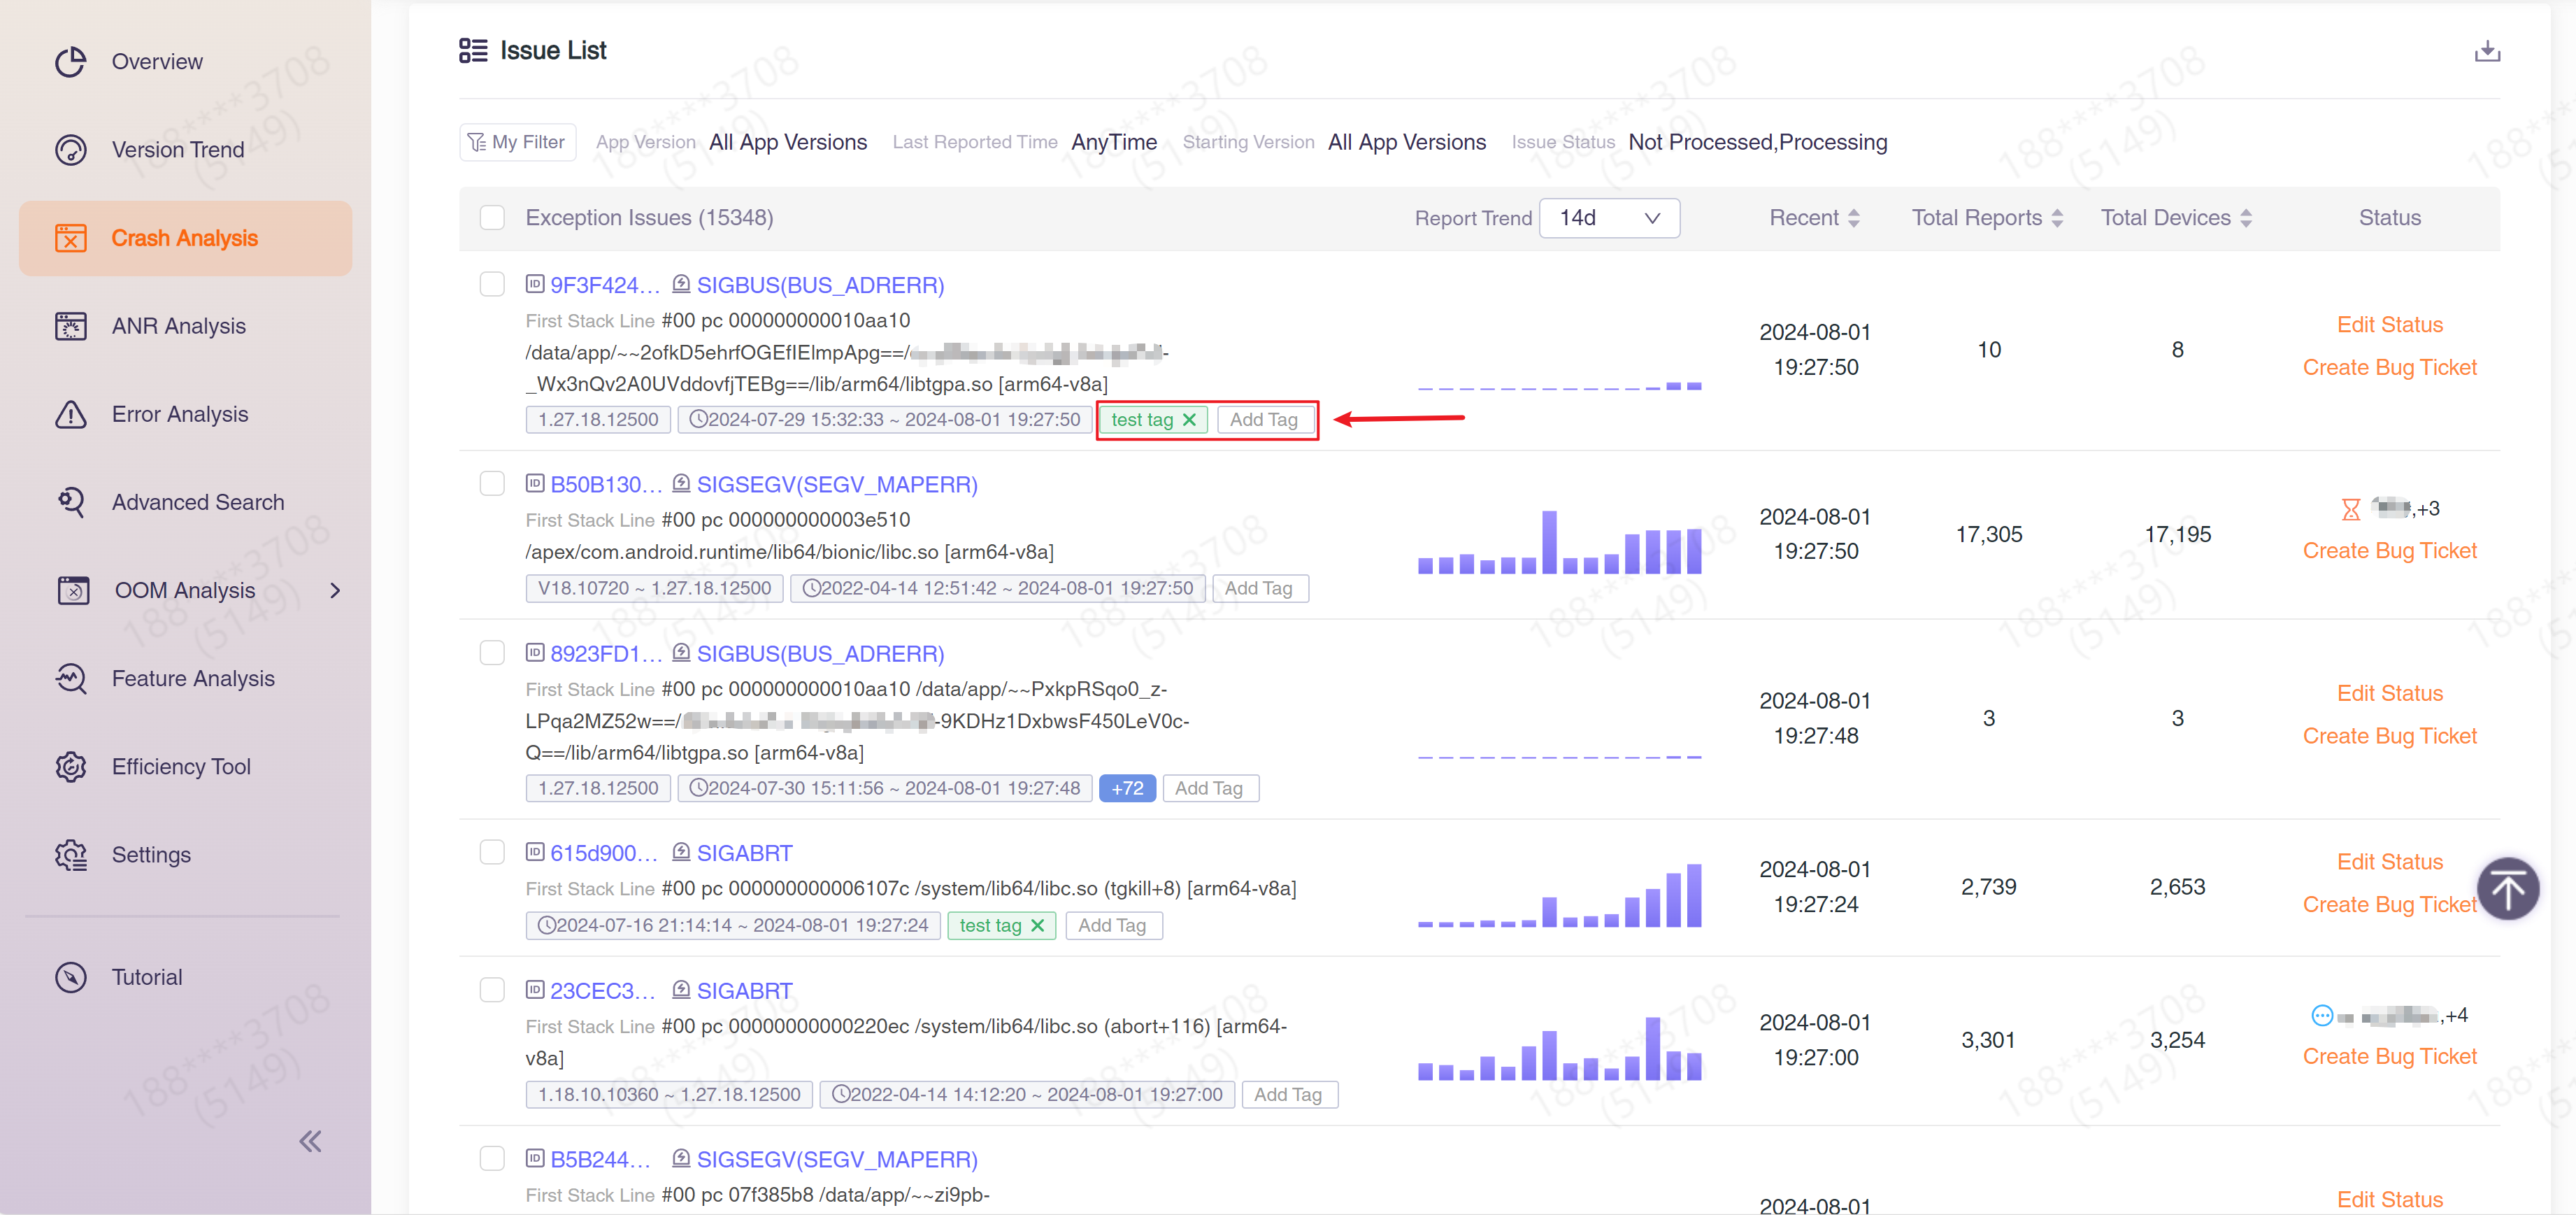Screen dimensions: 2576x1215
Task: Click Edit Status for issue 9F3F424
Action: (2389, 325)
